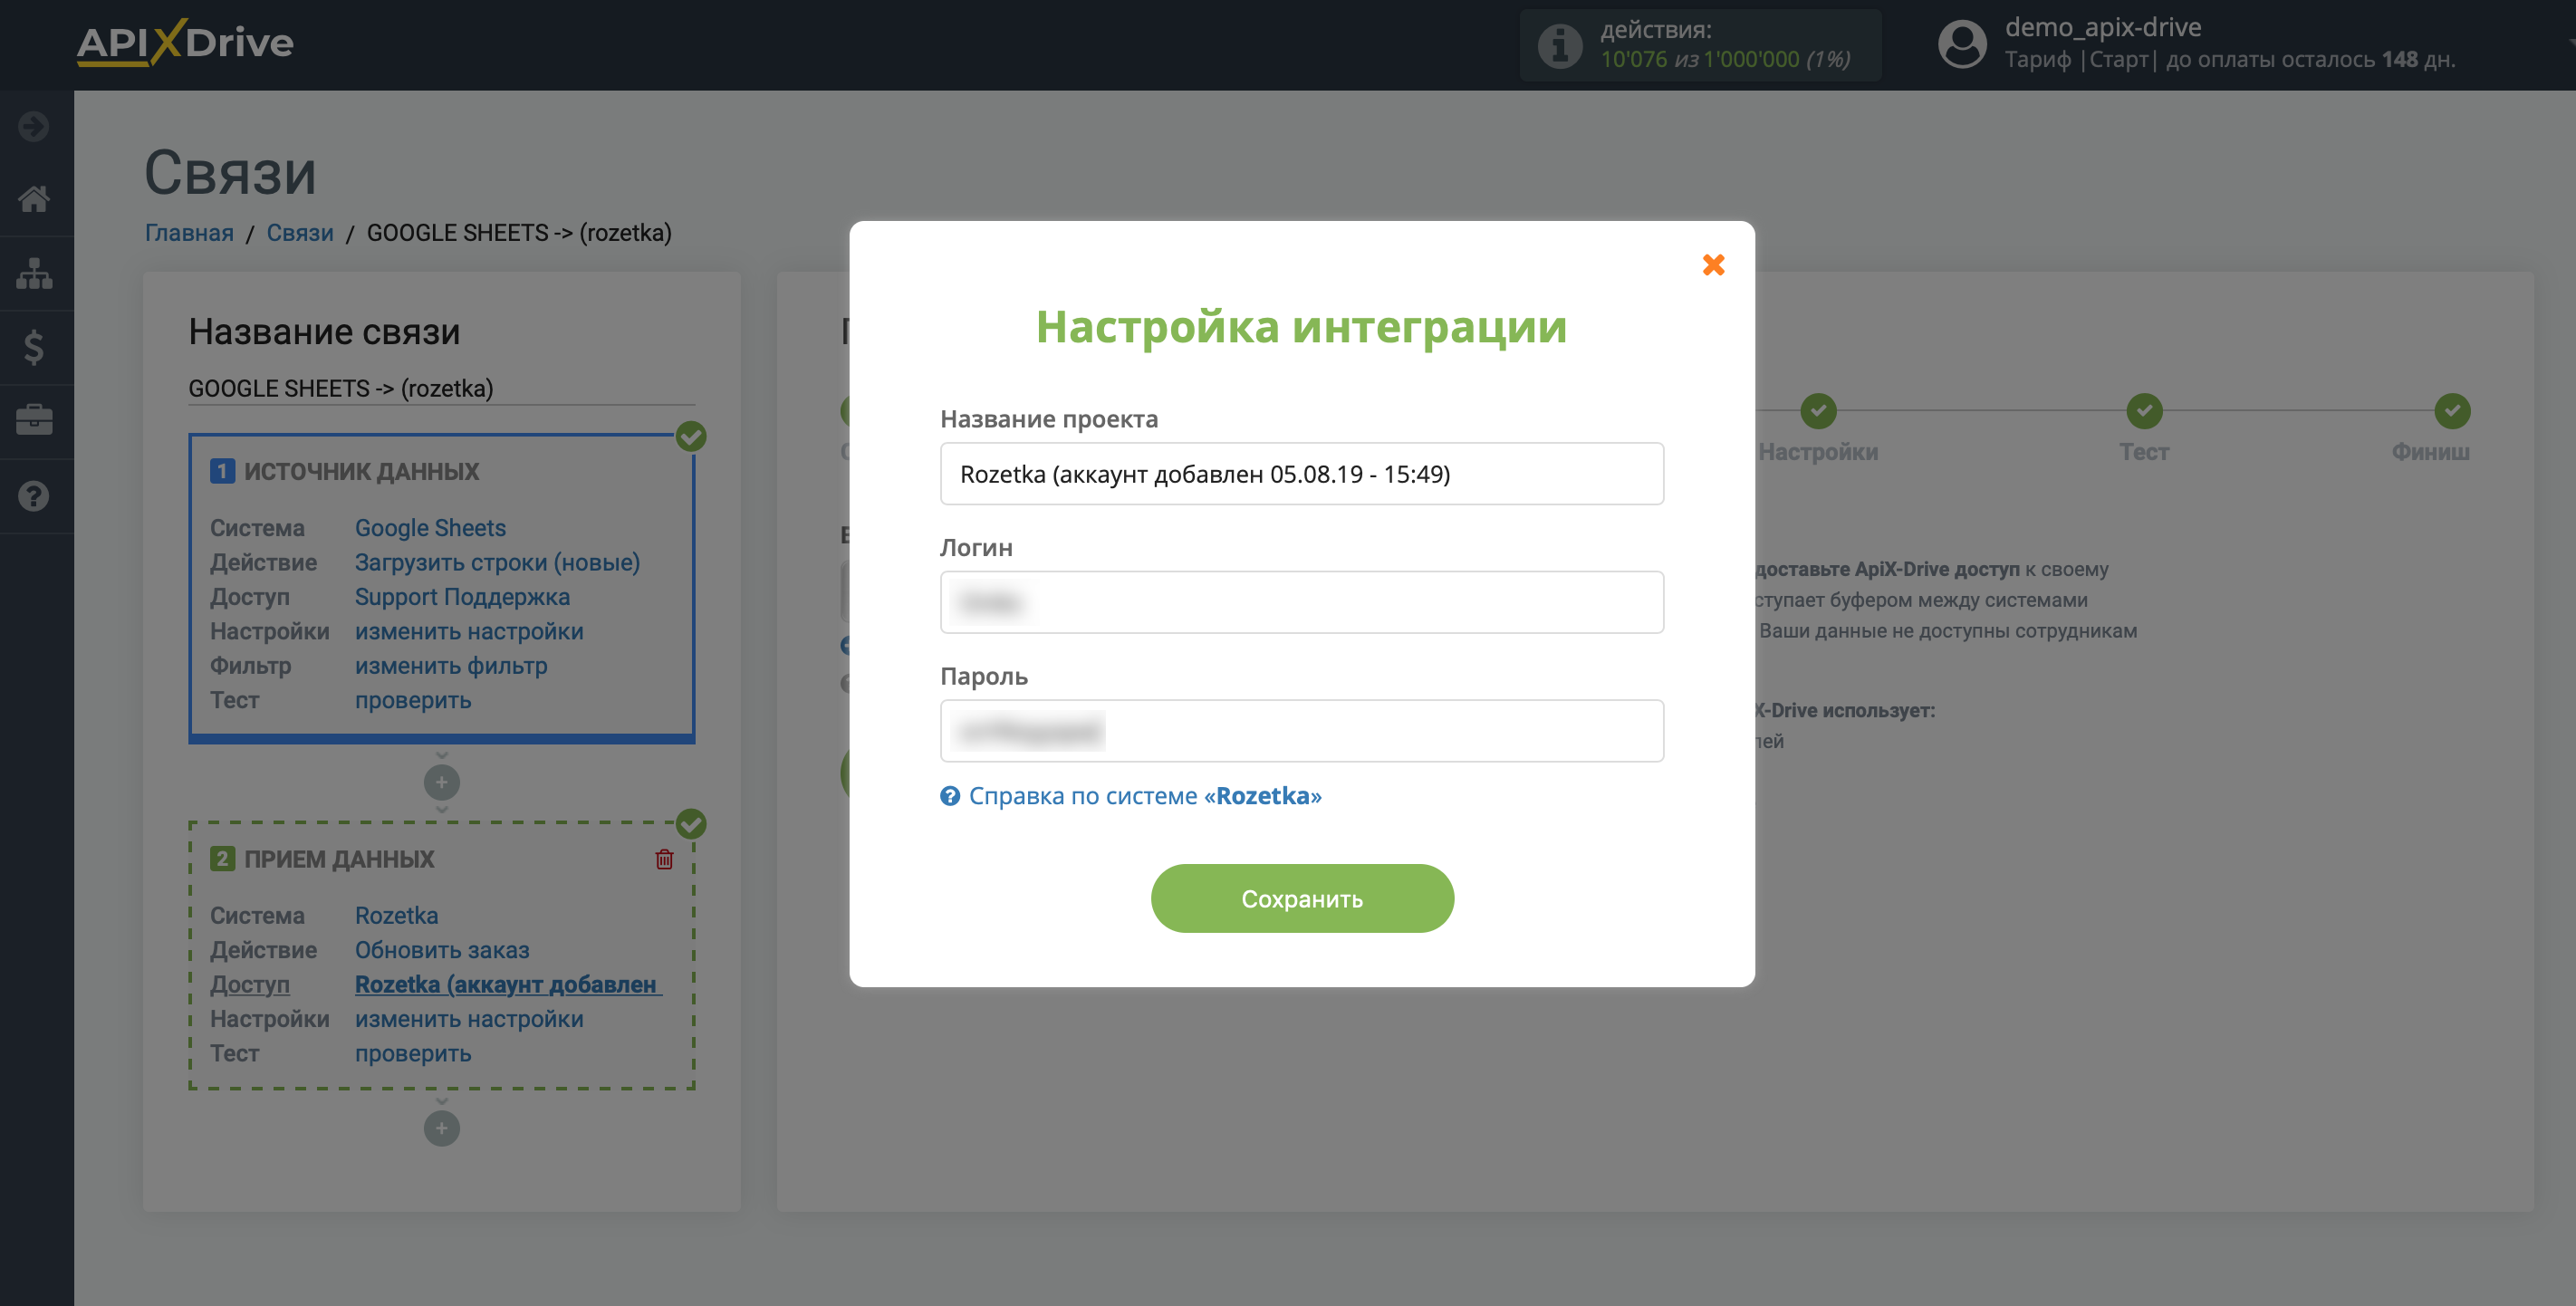Open Rozetka system link in receiver block
Screen dimensions: 2576x1306
[x=396, y=916]
